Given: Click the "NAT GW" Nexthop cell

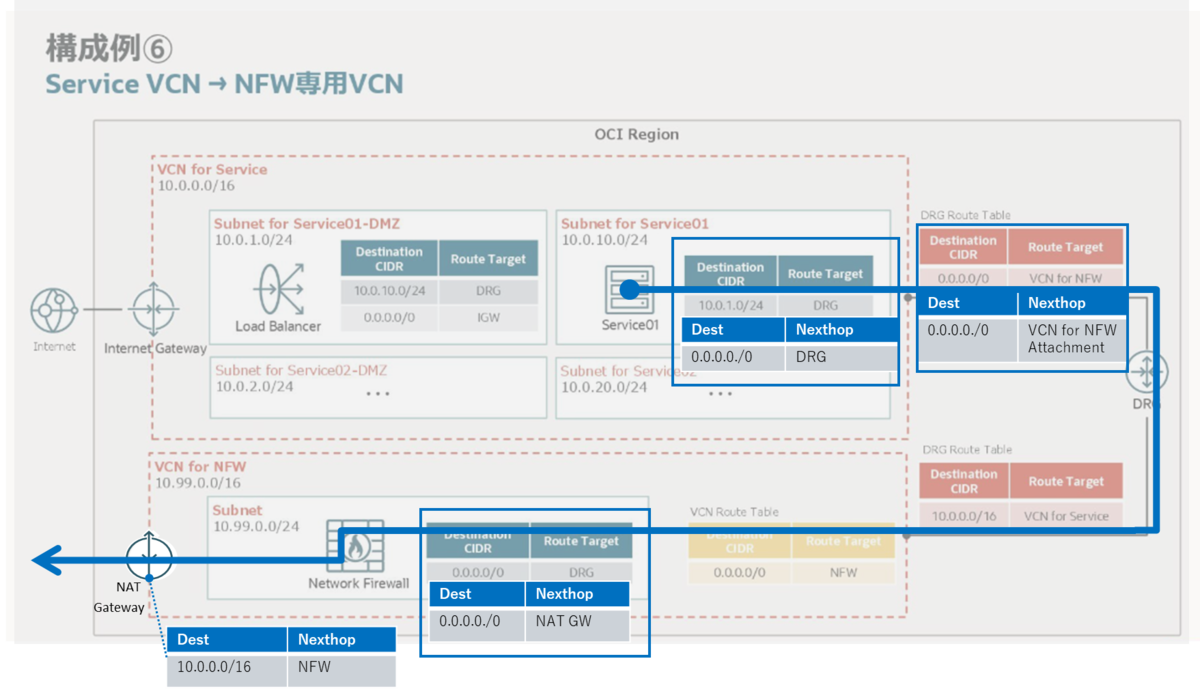Looking at the screenshot, I should point(577,624).
